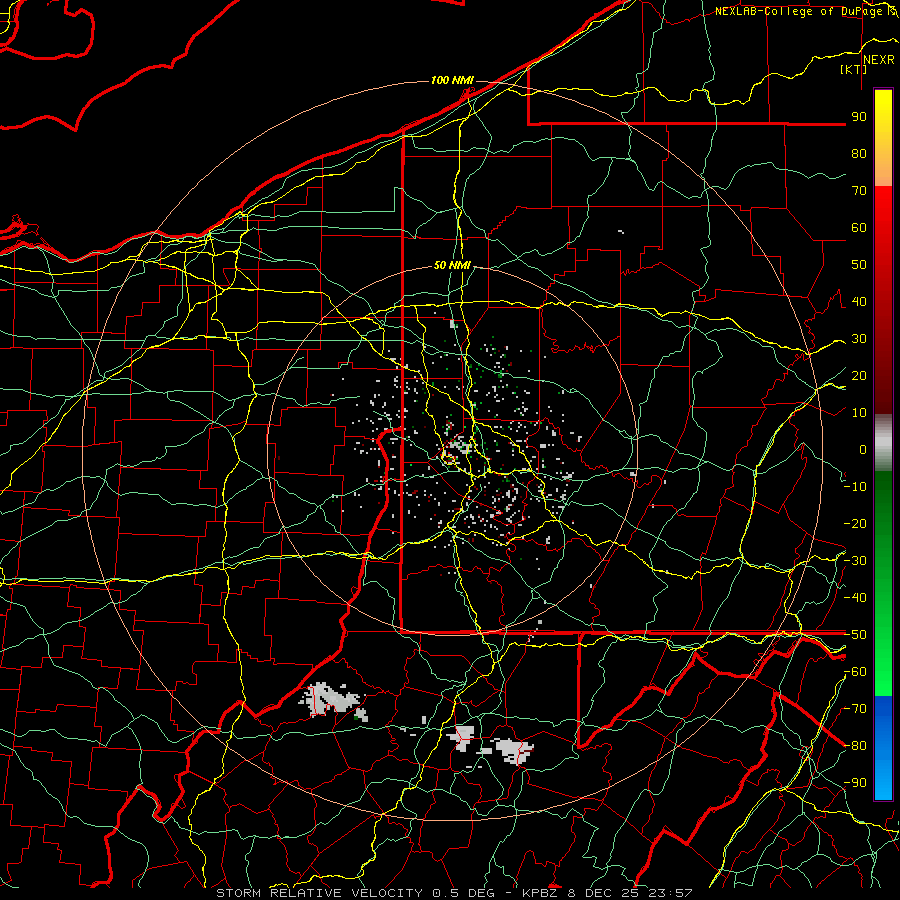Viewport: 900px width, 900px height.
Task: Click the "30" value on the velocity scale
Action: [x=859, y=339]
